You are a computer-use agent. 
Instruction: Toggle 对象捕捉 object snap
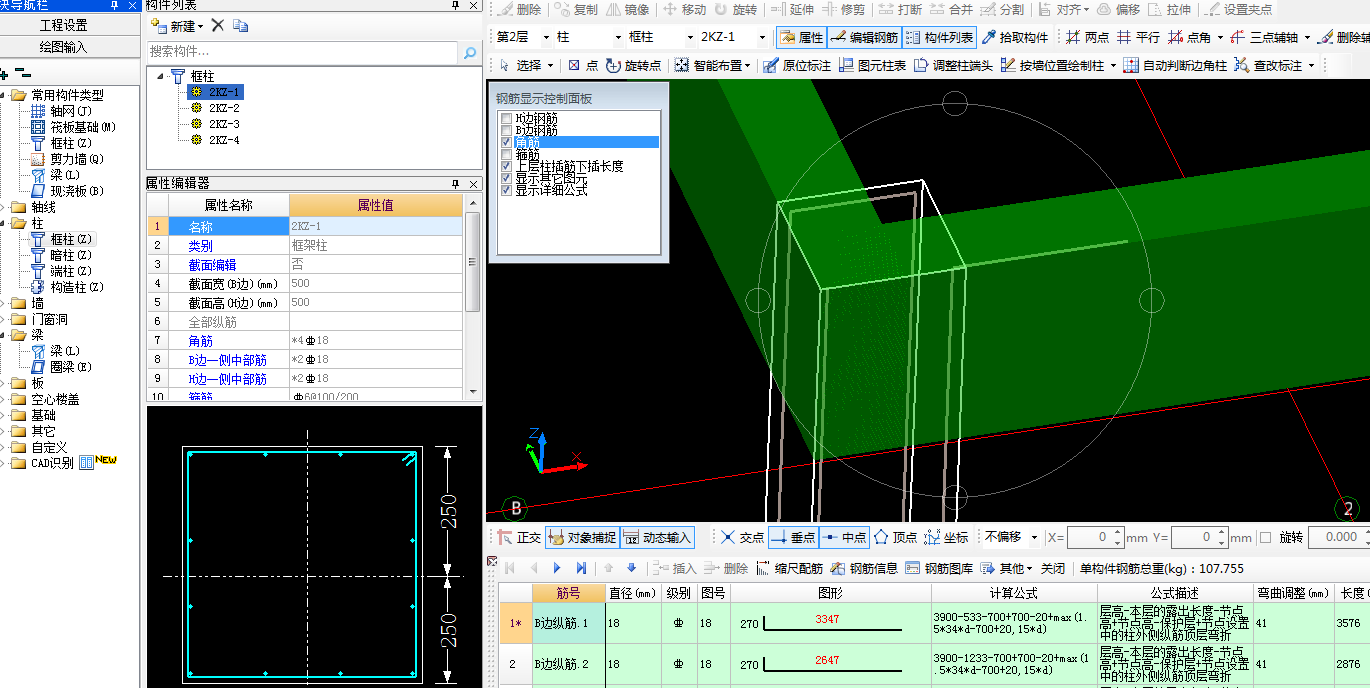[582, 537]
